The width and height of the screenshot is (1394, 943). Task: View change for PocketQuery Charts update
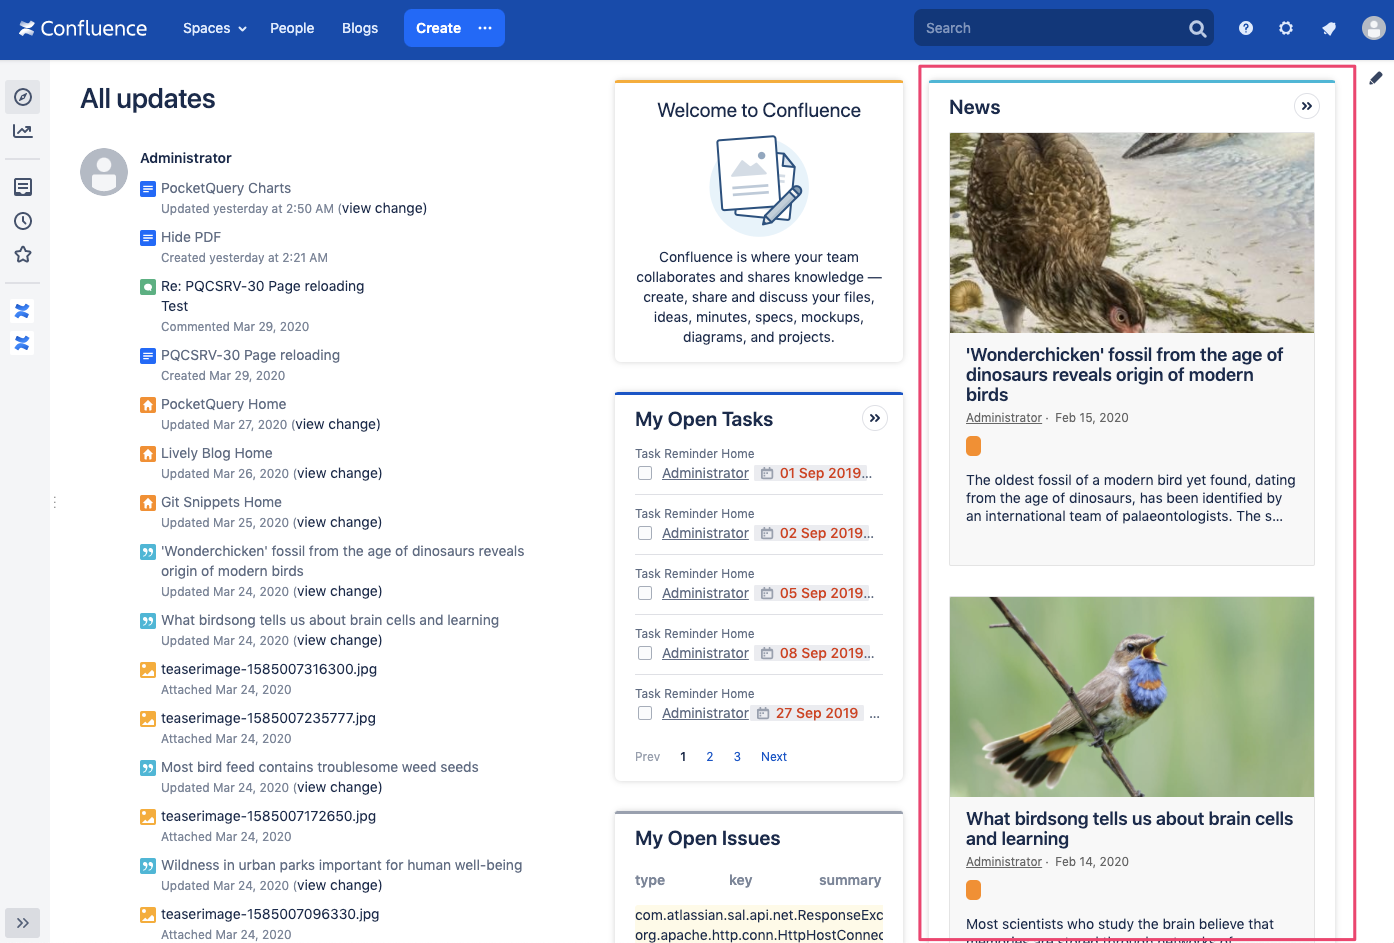384,208
